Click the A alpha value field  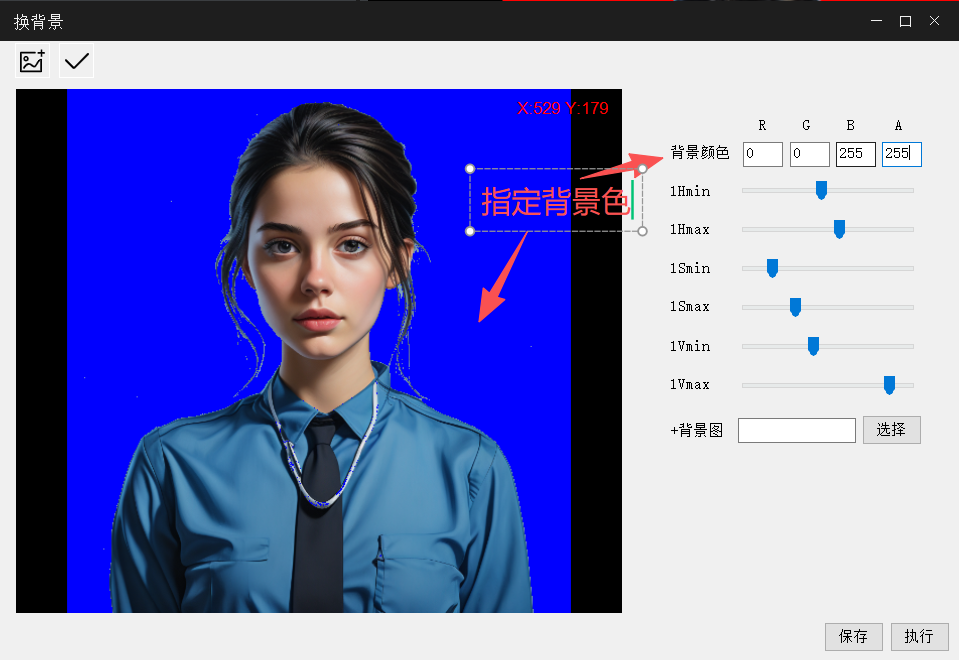pyautogui.click(x=902, y=154)
